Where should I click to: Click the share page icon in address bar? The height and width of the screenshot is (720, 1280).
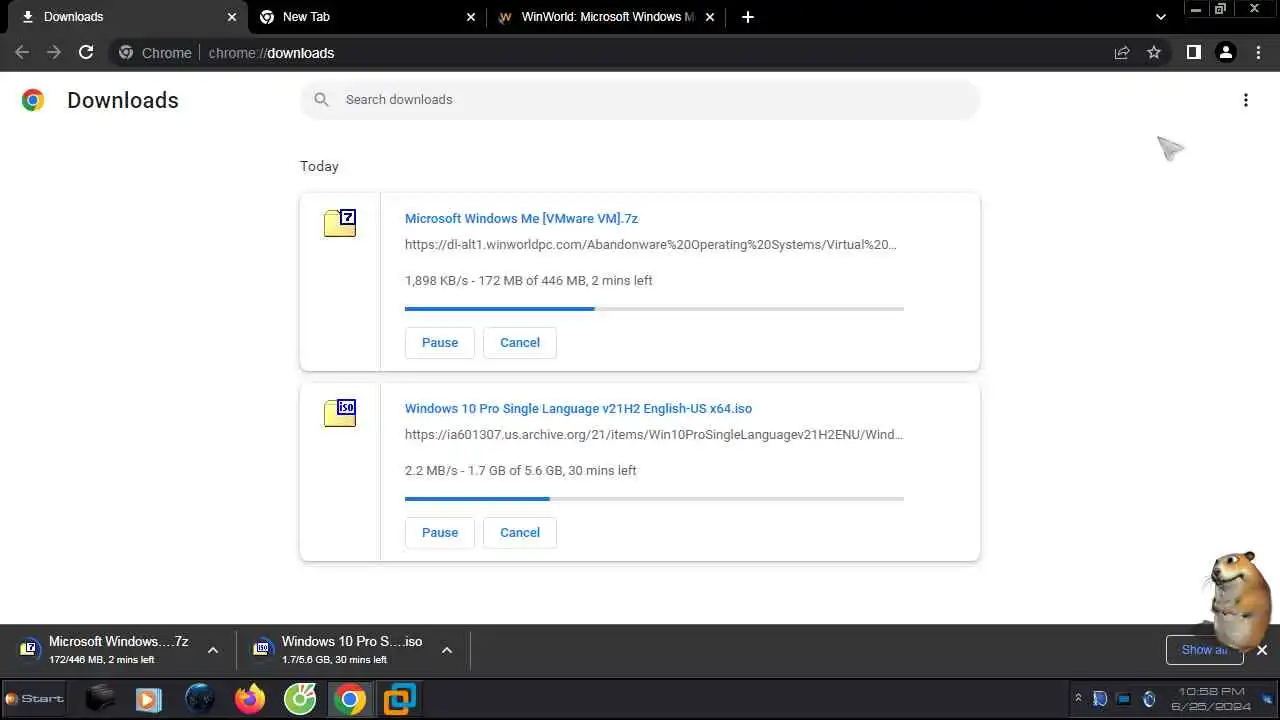[1122, 52]
